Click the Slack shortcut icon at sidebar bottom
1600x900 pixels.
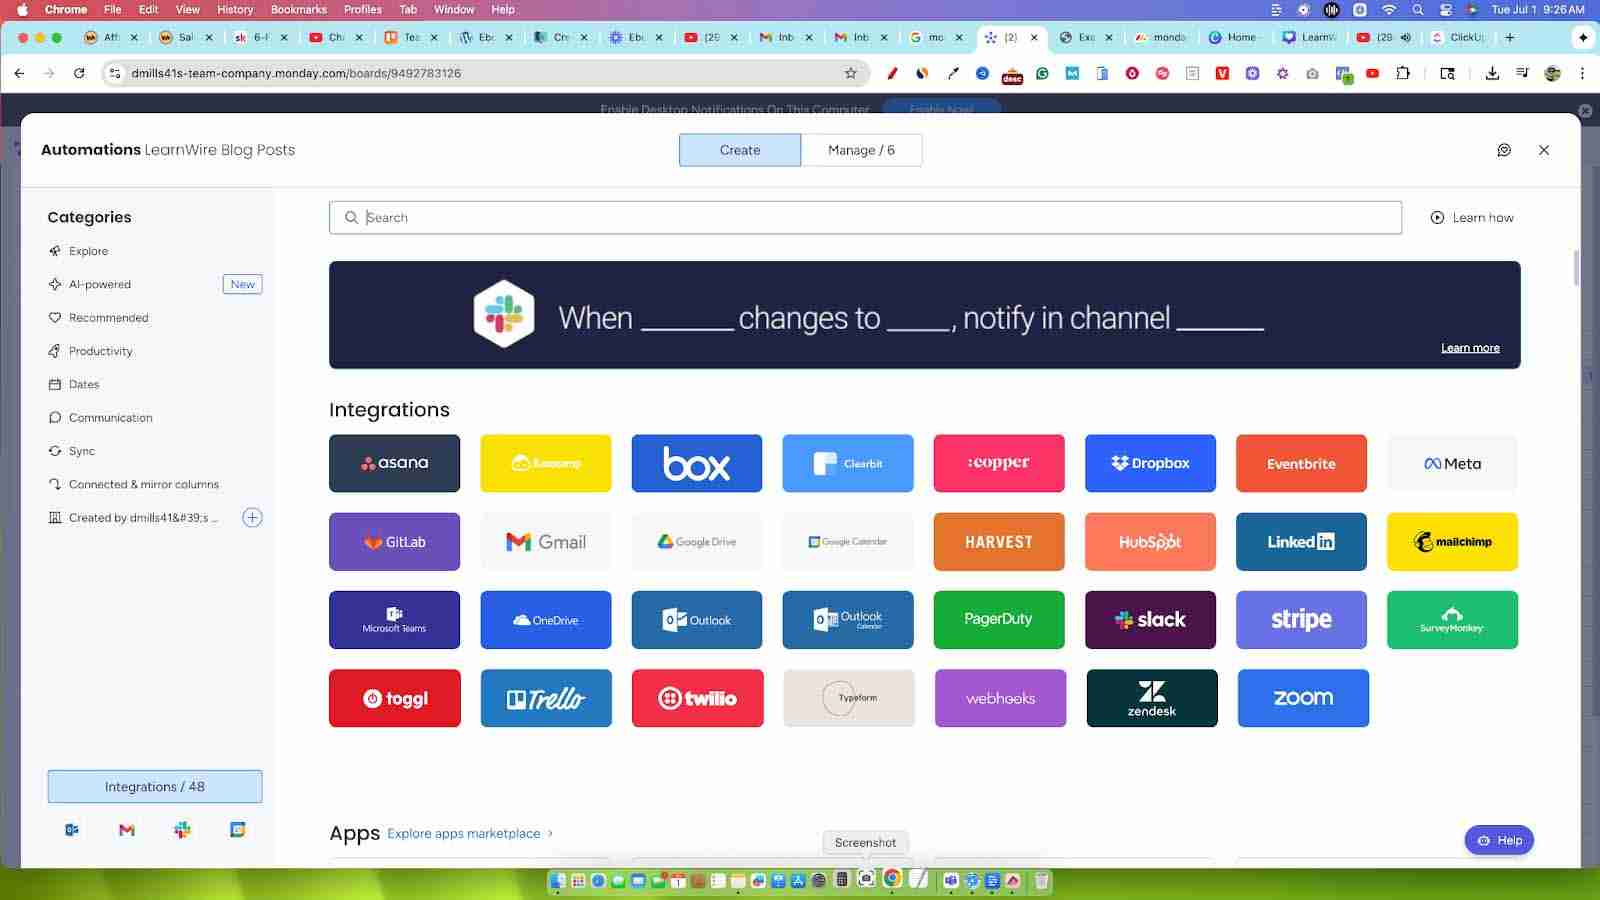[181, 830]
